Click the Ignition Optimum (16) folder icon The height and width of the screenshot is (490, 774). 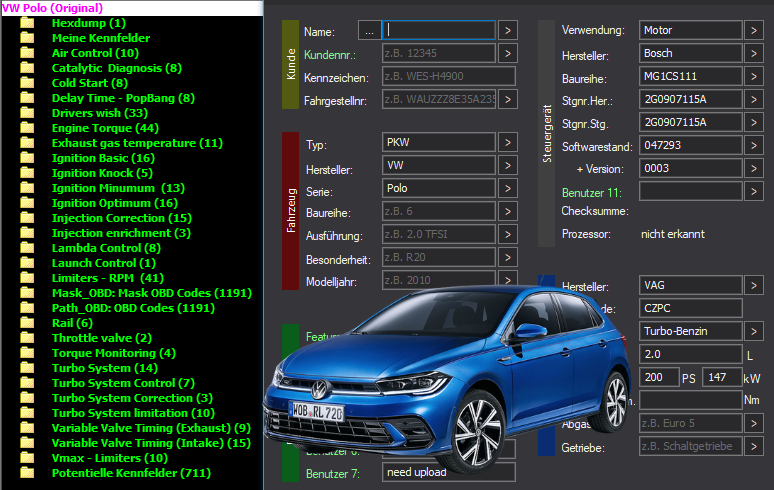pyautogui.click(x=27, y=203)
